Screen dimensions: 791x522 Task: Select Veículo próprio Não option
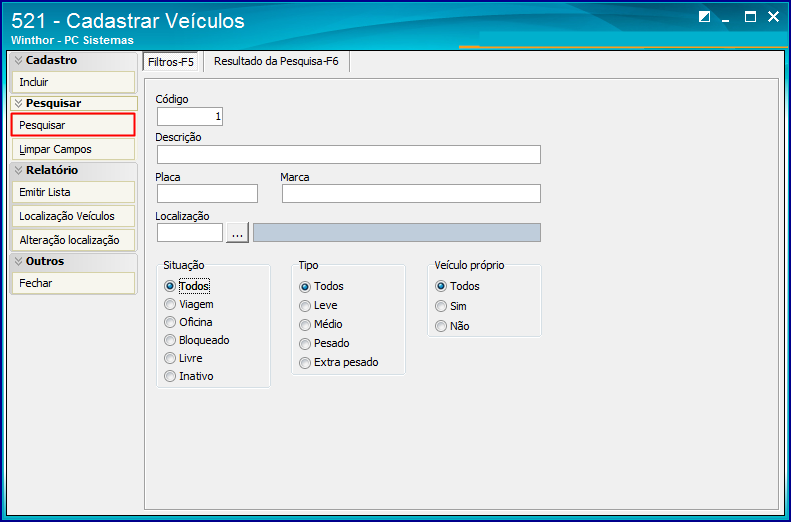[452, 326]
